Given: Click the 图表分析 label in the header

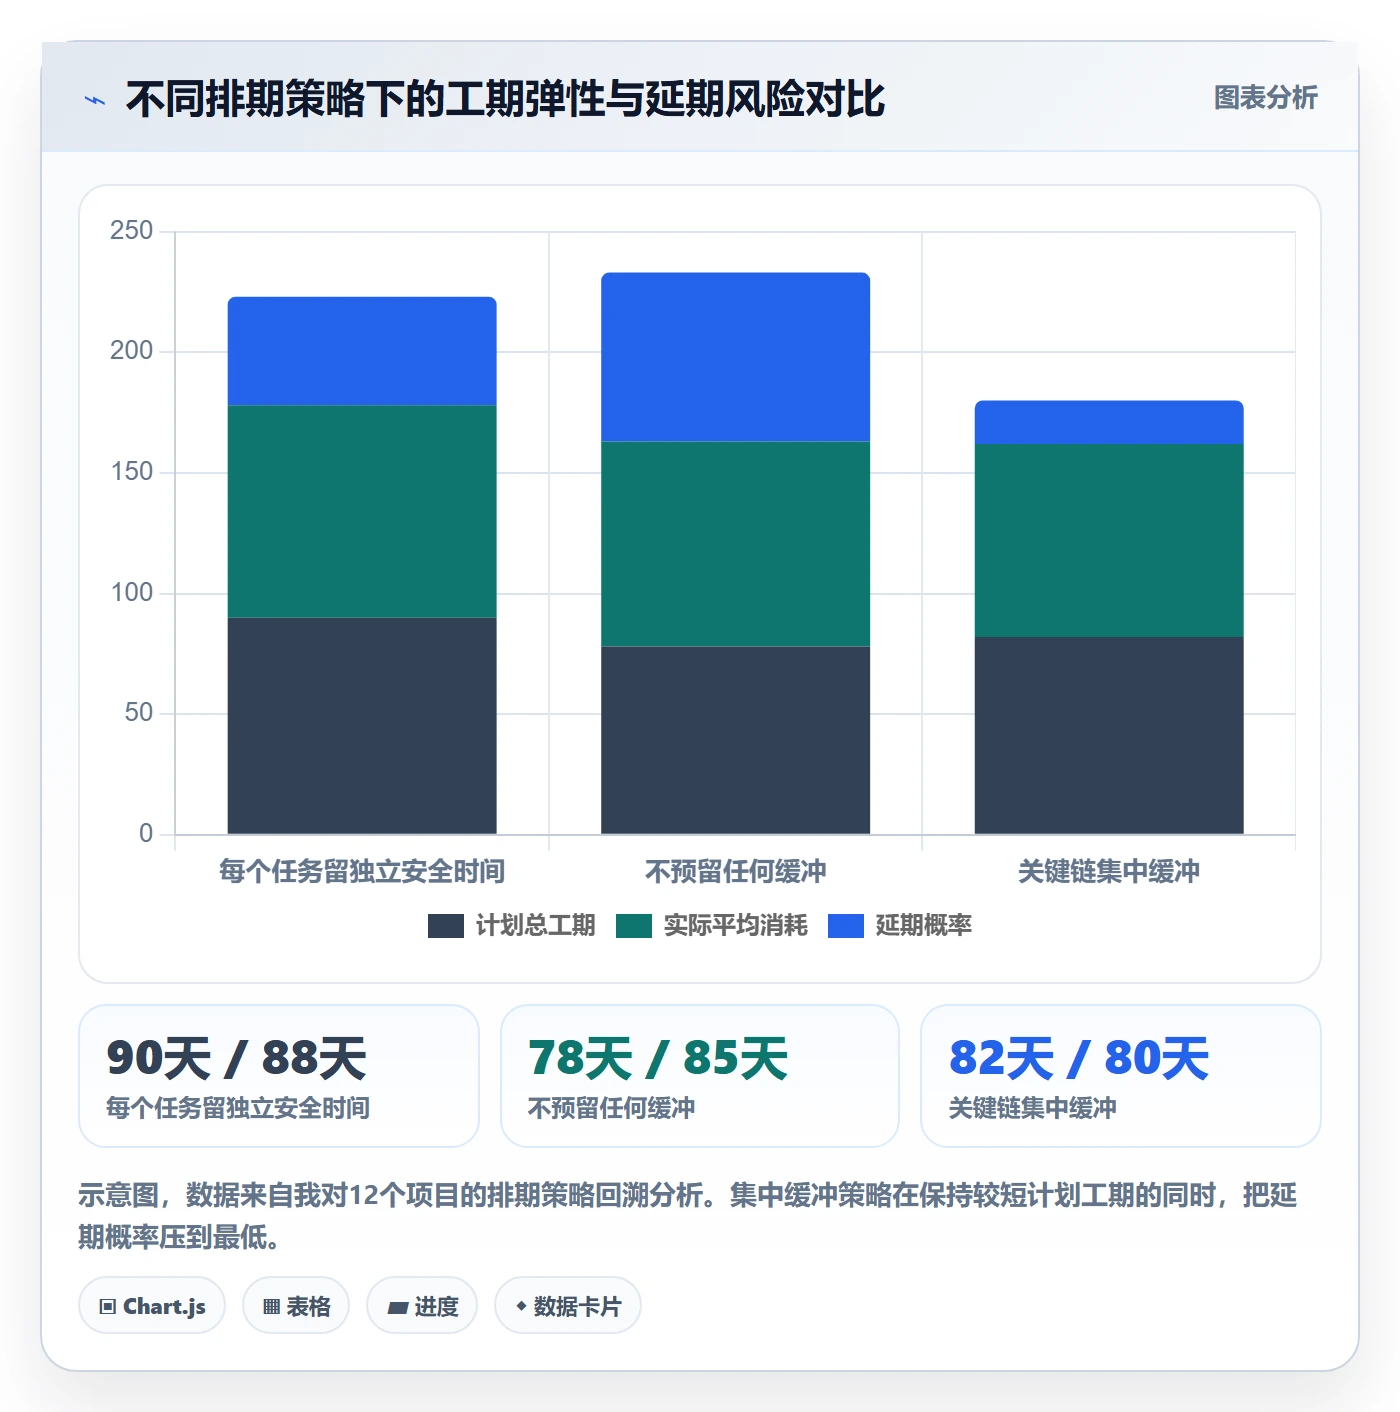Looking at the screenshot, I should click(1265, 98).
